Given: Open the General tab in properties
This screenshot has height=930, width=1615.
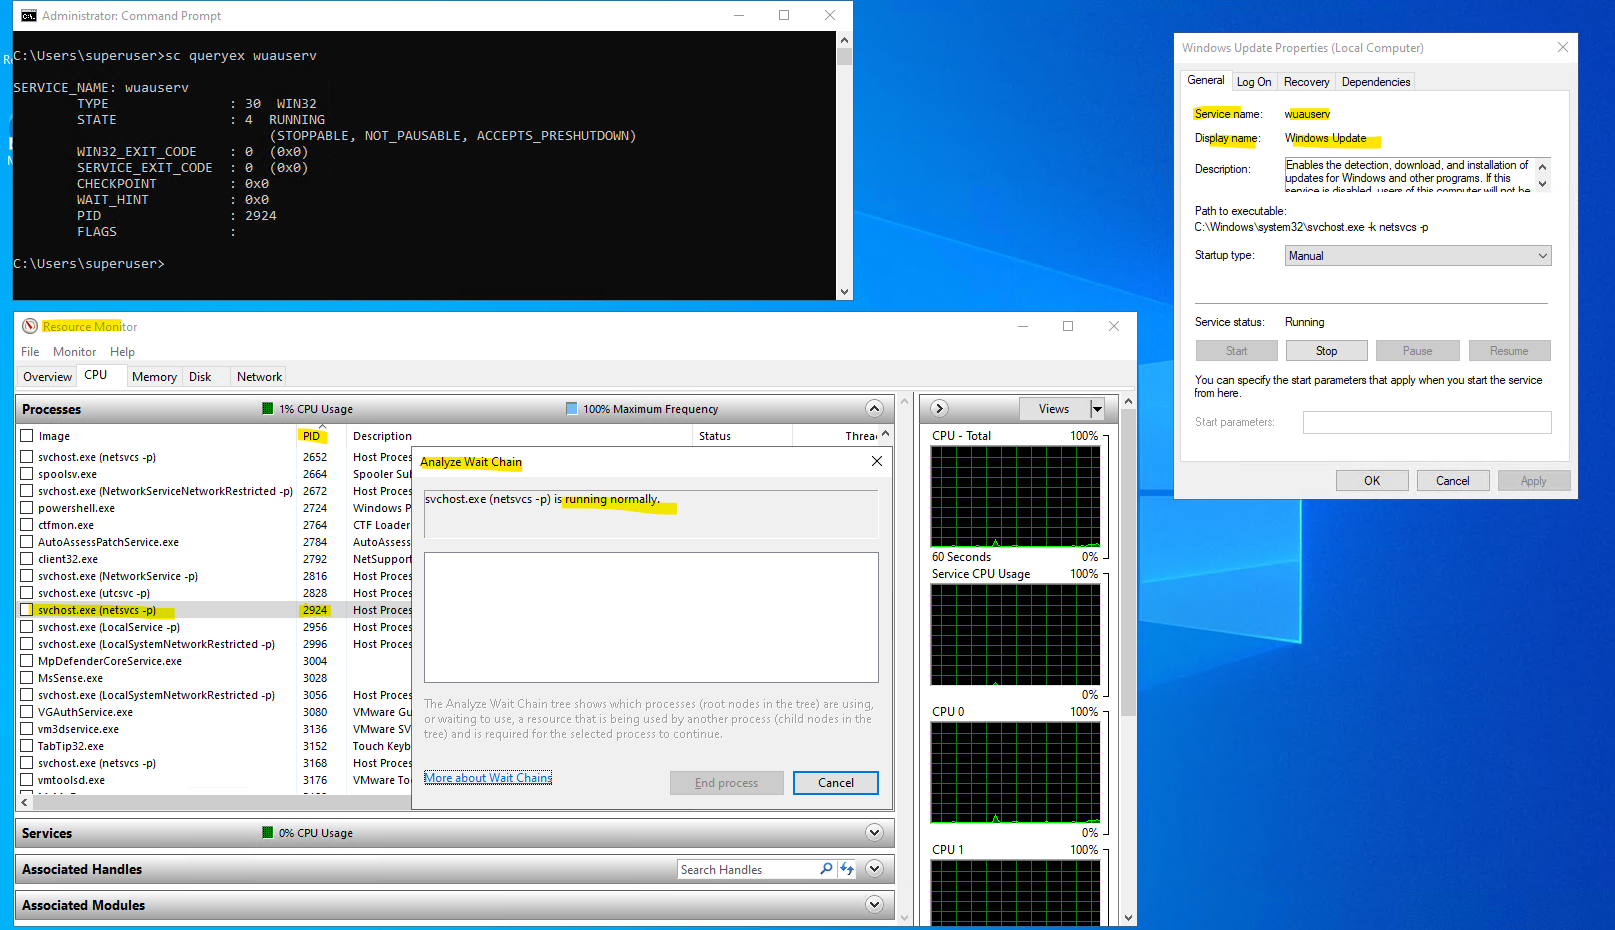Looking at the screenshot, I should tap(1205, 80).
